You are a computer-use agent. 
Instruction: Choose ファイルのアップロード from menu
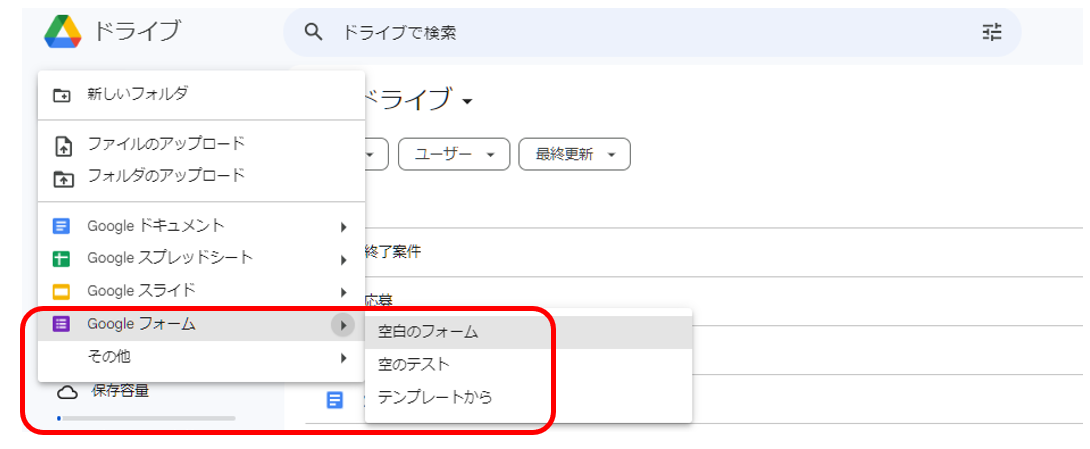tap(202, 145)
